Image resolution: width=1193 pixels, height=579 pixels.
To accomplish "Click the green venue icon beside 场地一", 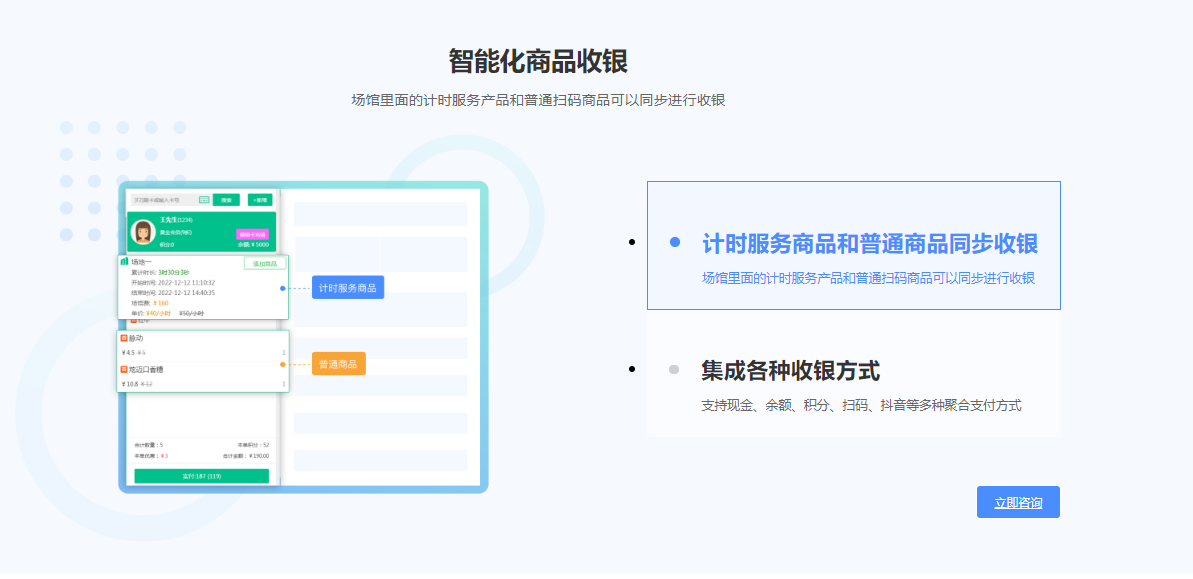I will 124,261.
